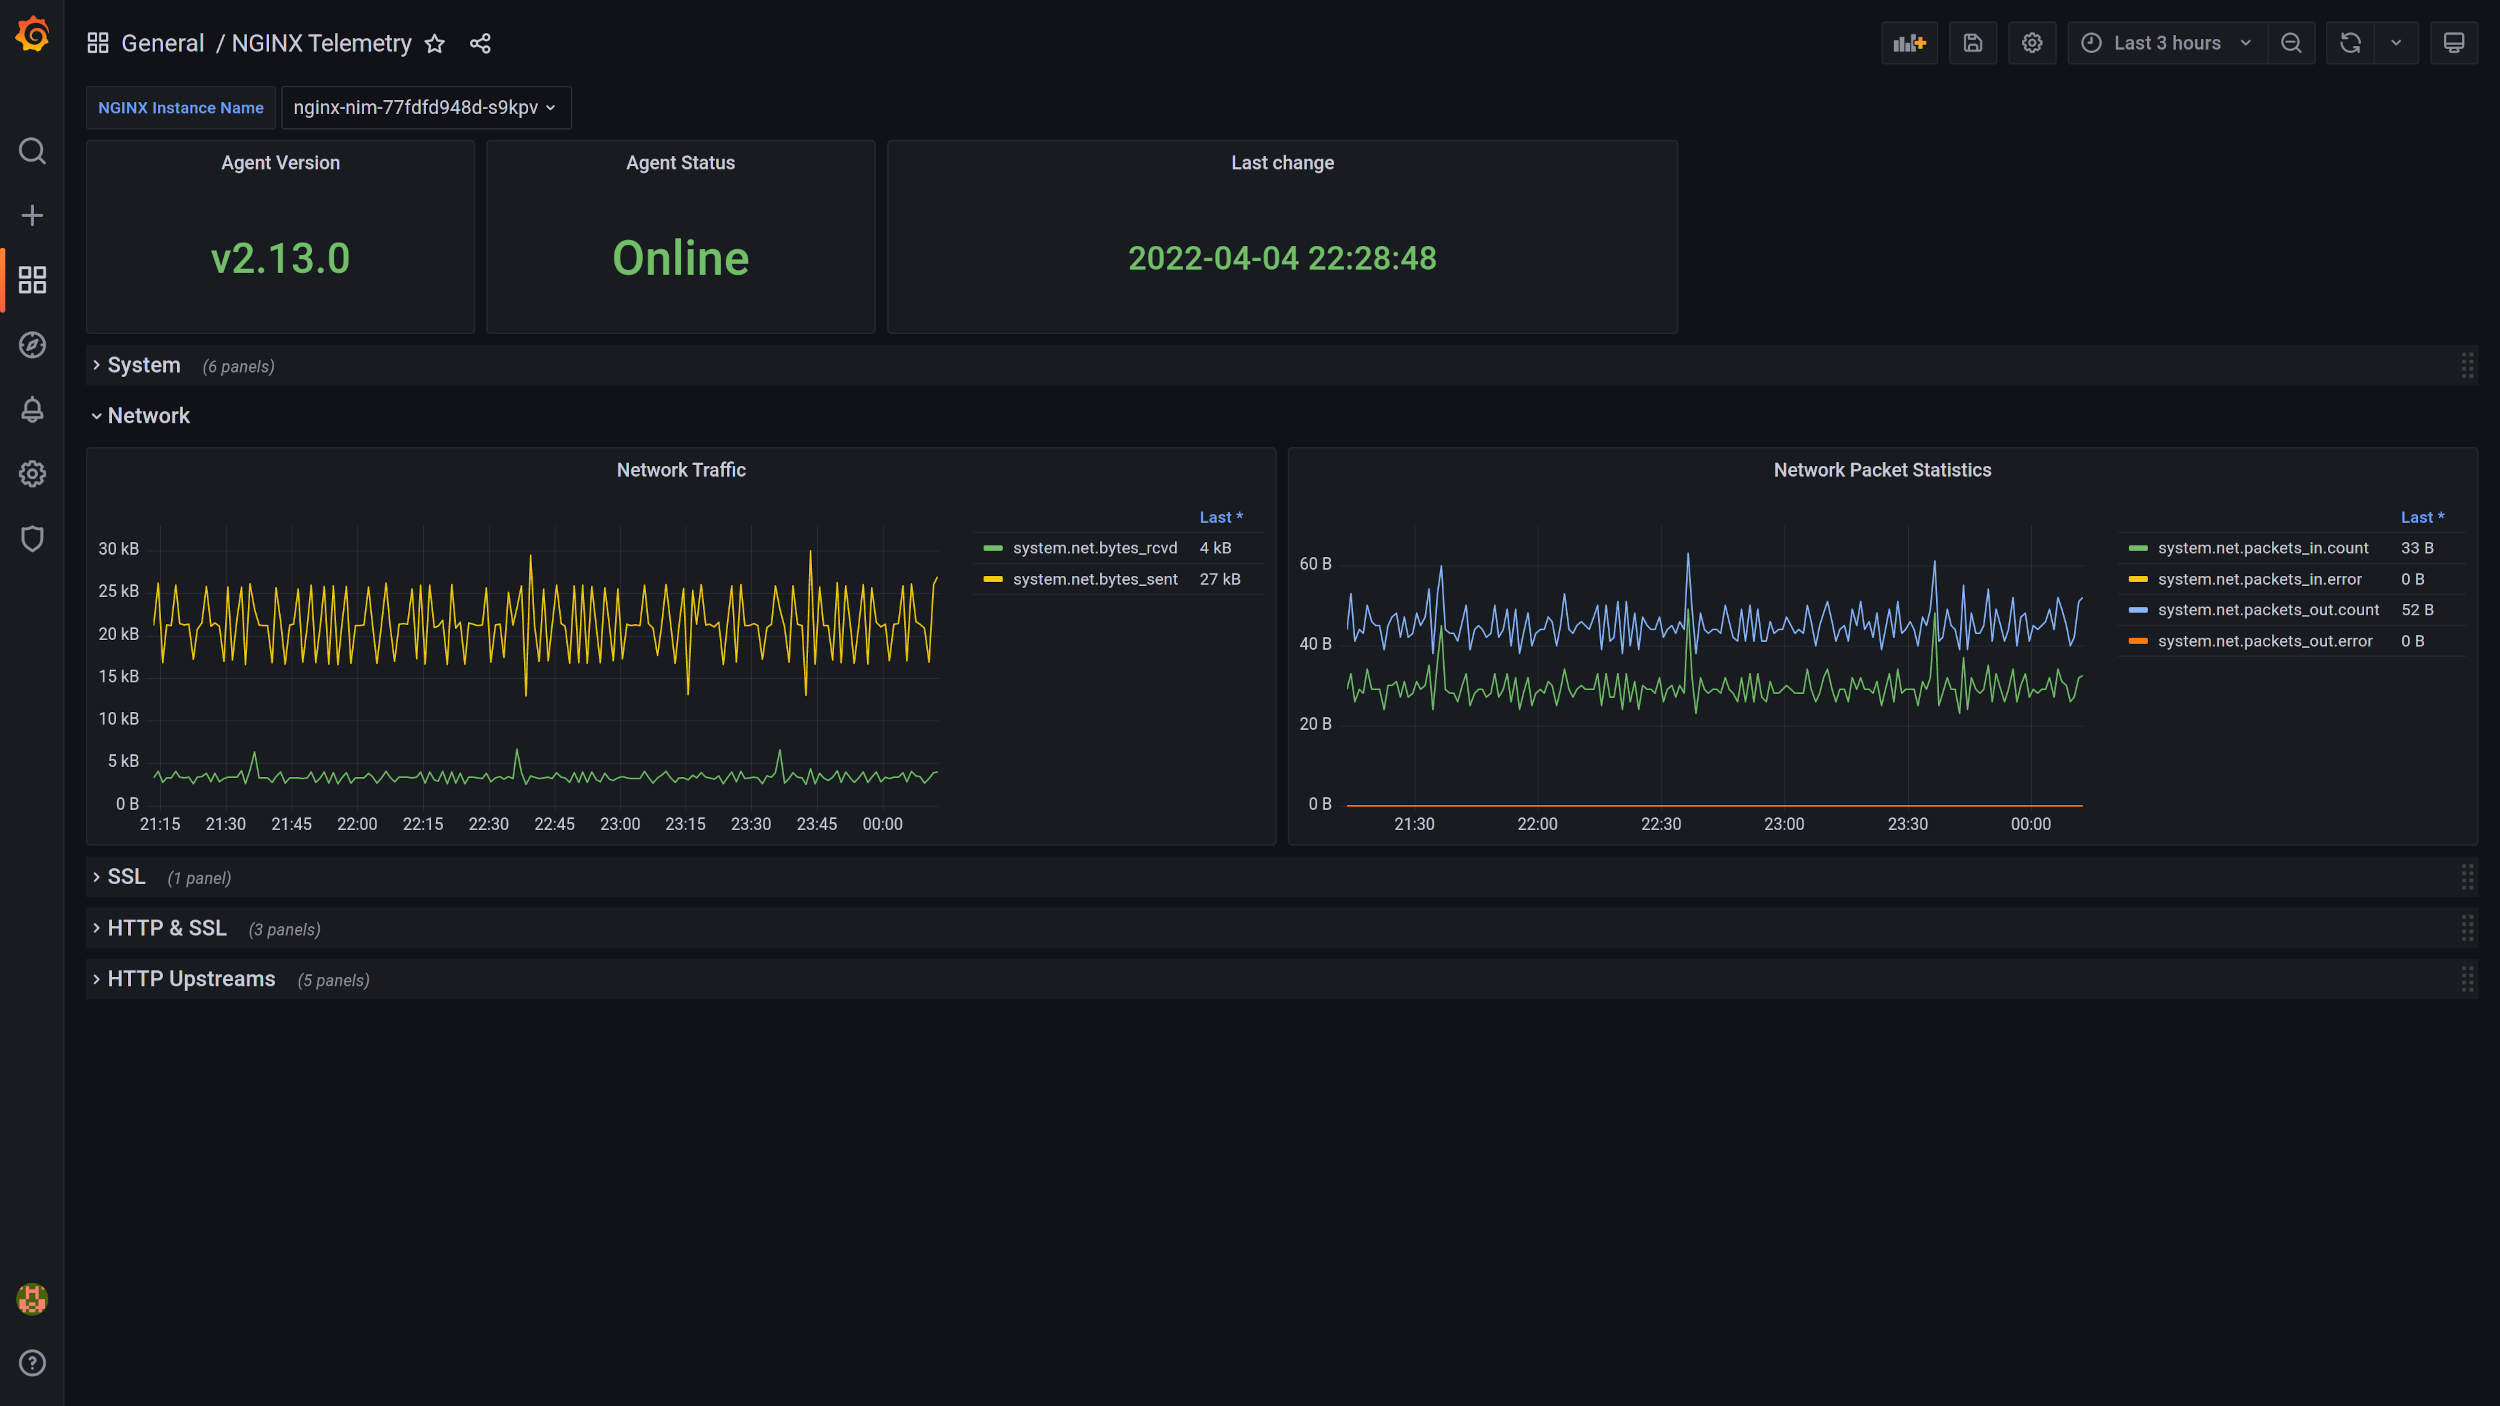Toggle system.net.bytes_sent series in legend
The width and height of the screenshot is (2500, 1406).
(x=1095, y=579)
